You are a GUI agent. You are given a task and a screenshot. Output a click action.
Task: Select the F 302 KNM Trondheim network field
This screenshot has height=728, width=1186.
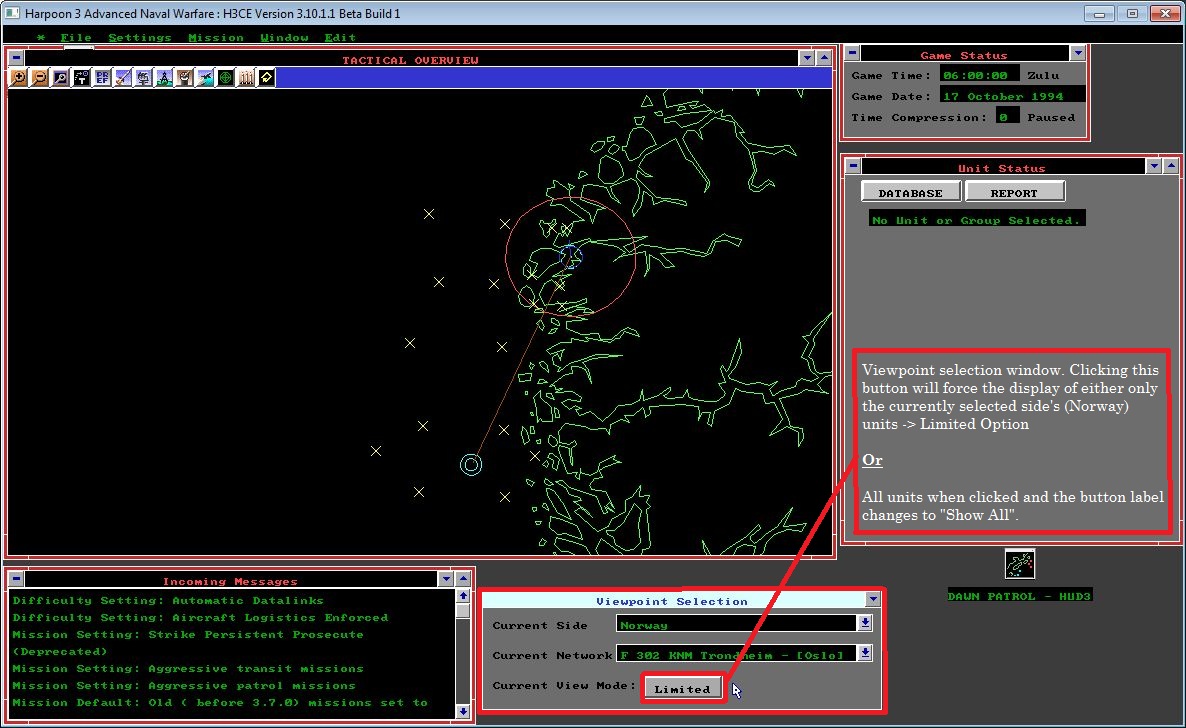[736, 653]
